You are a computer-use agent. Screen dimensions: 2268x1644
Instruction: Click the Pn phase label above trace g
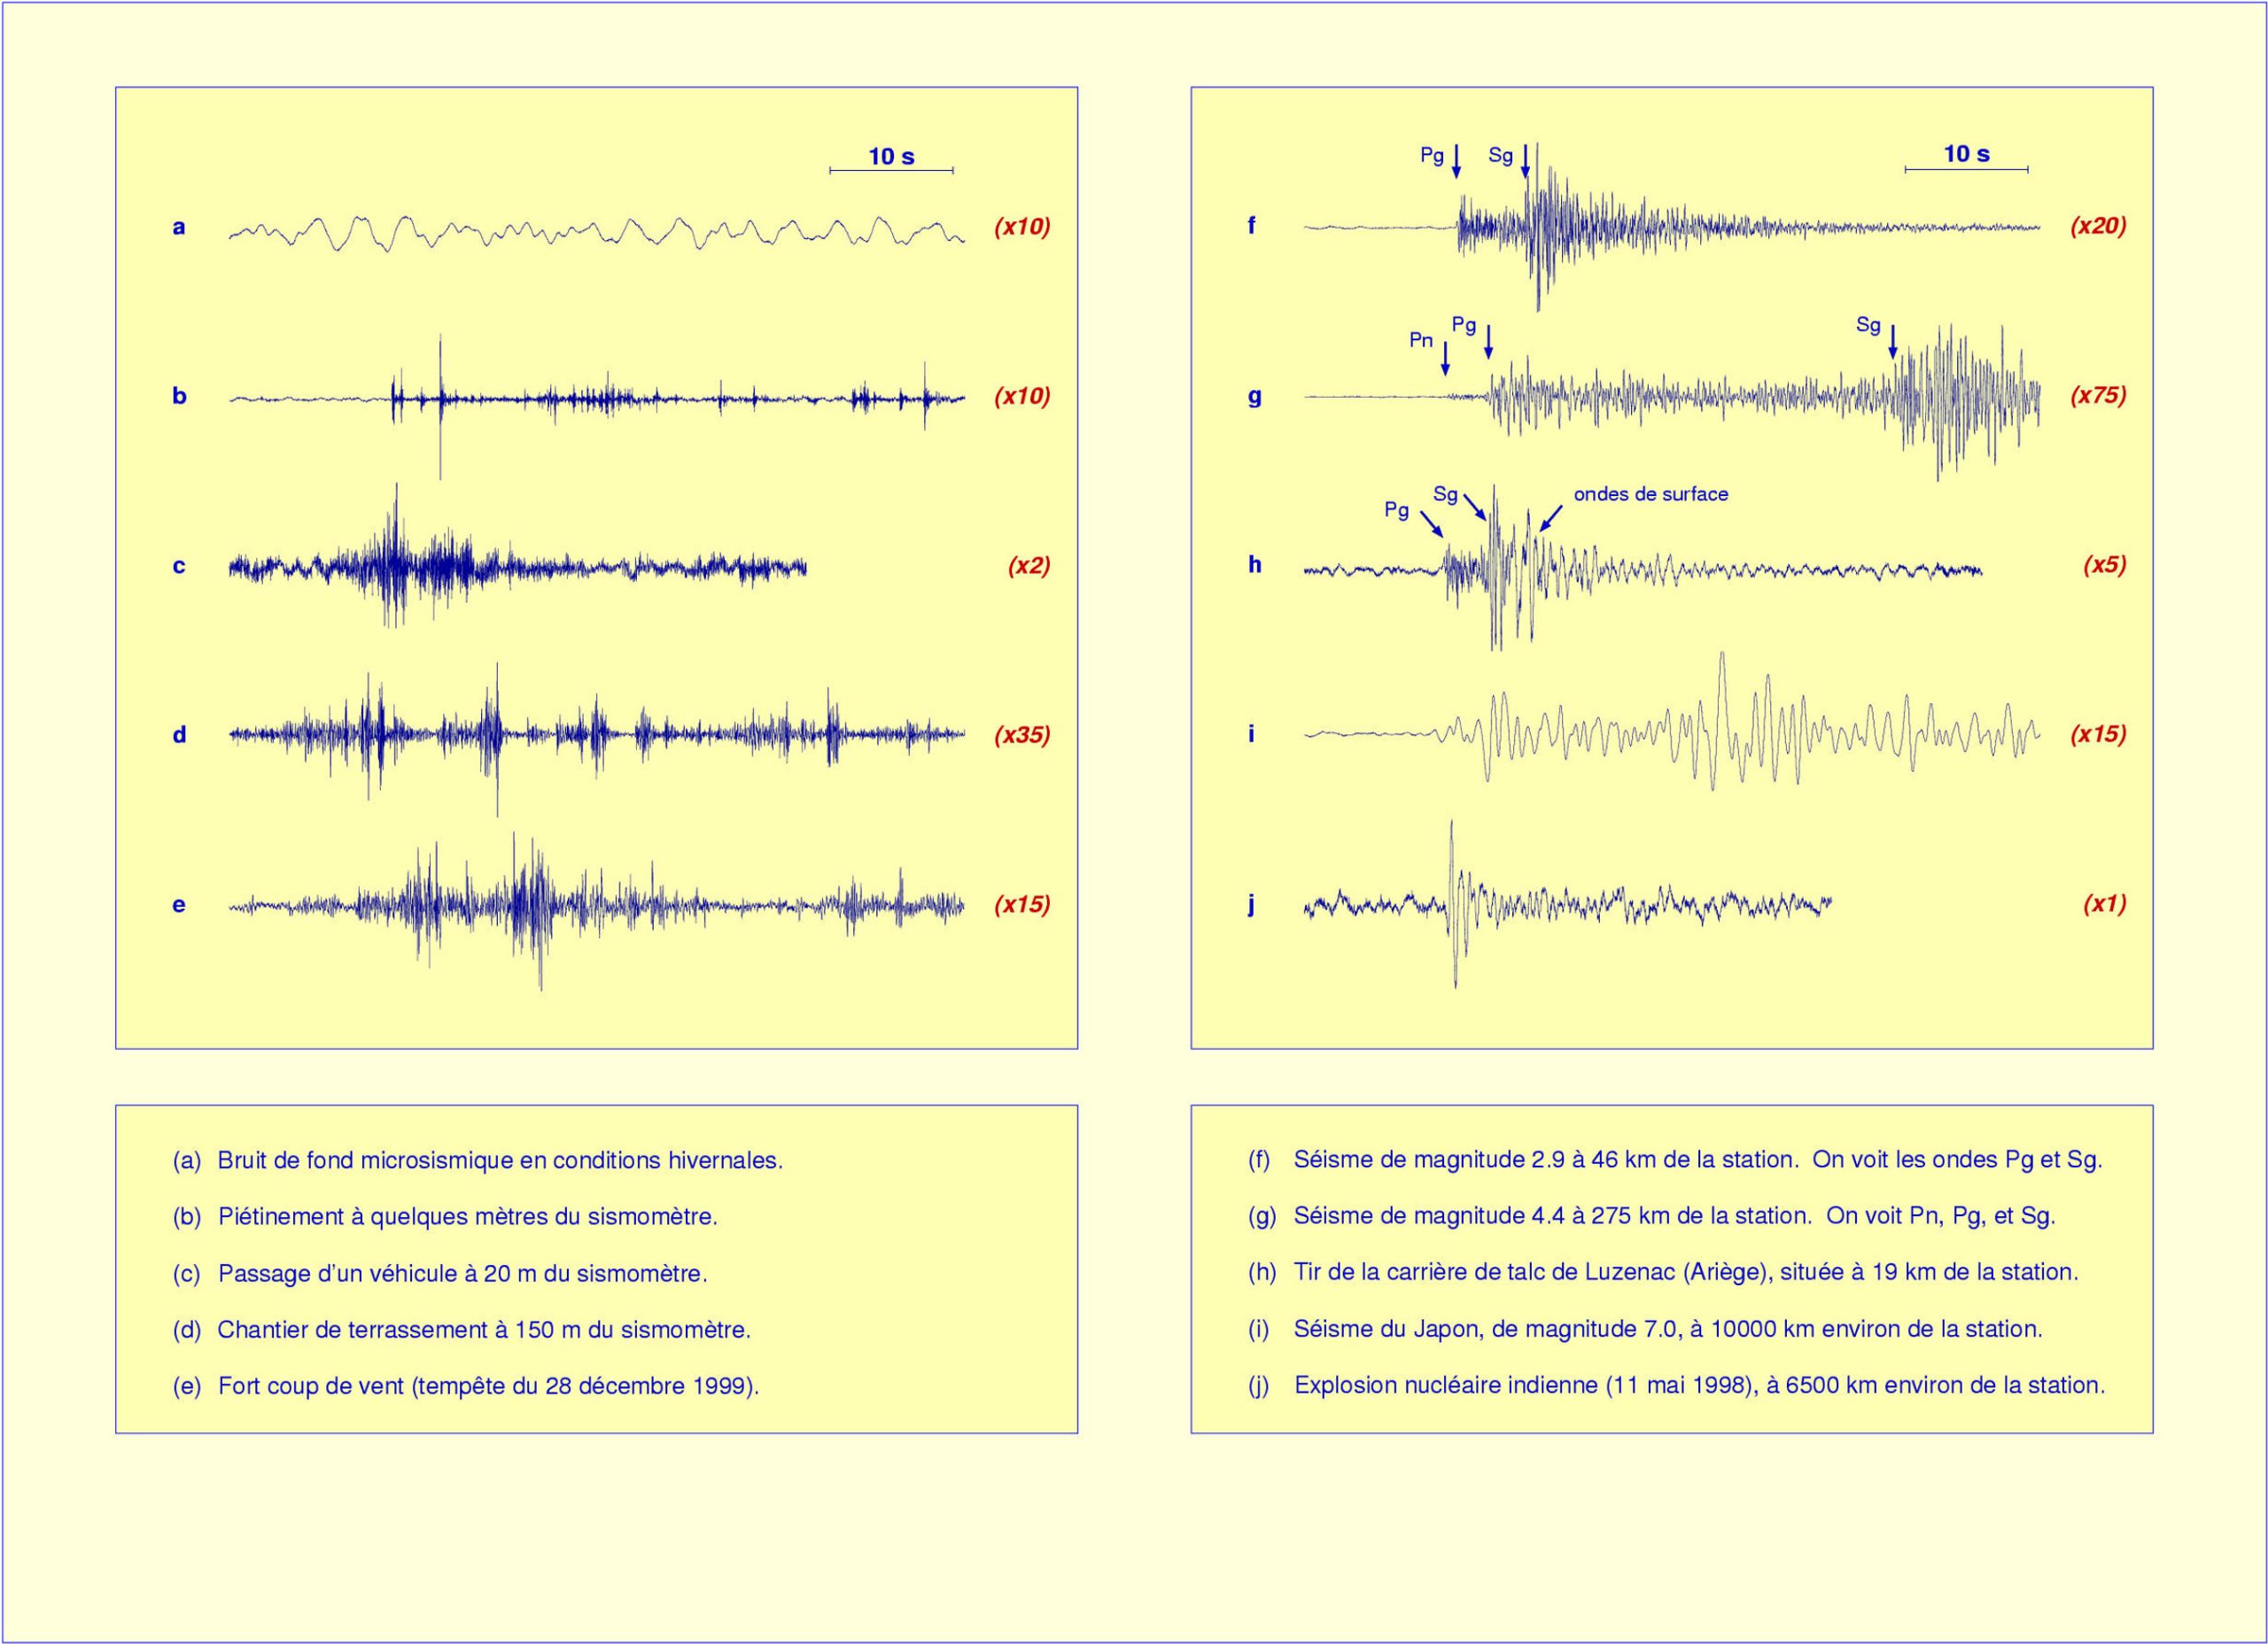[1421, 340]
